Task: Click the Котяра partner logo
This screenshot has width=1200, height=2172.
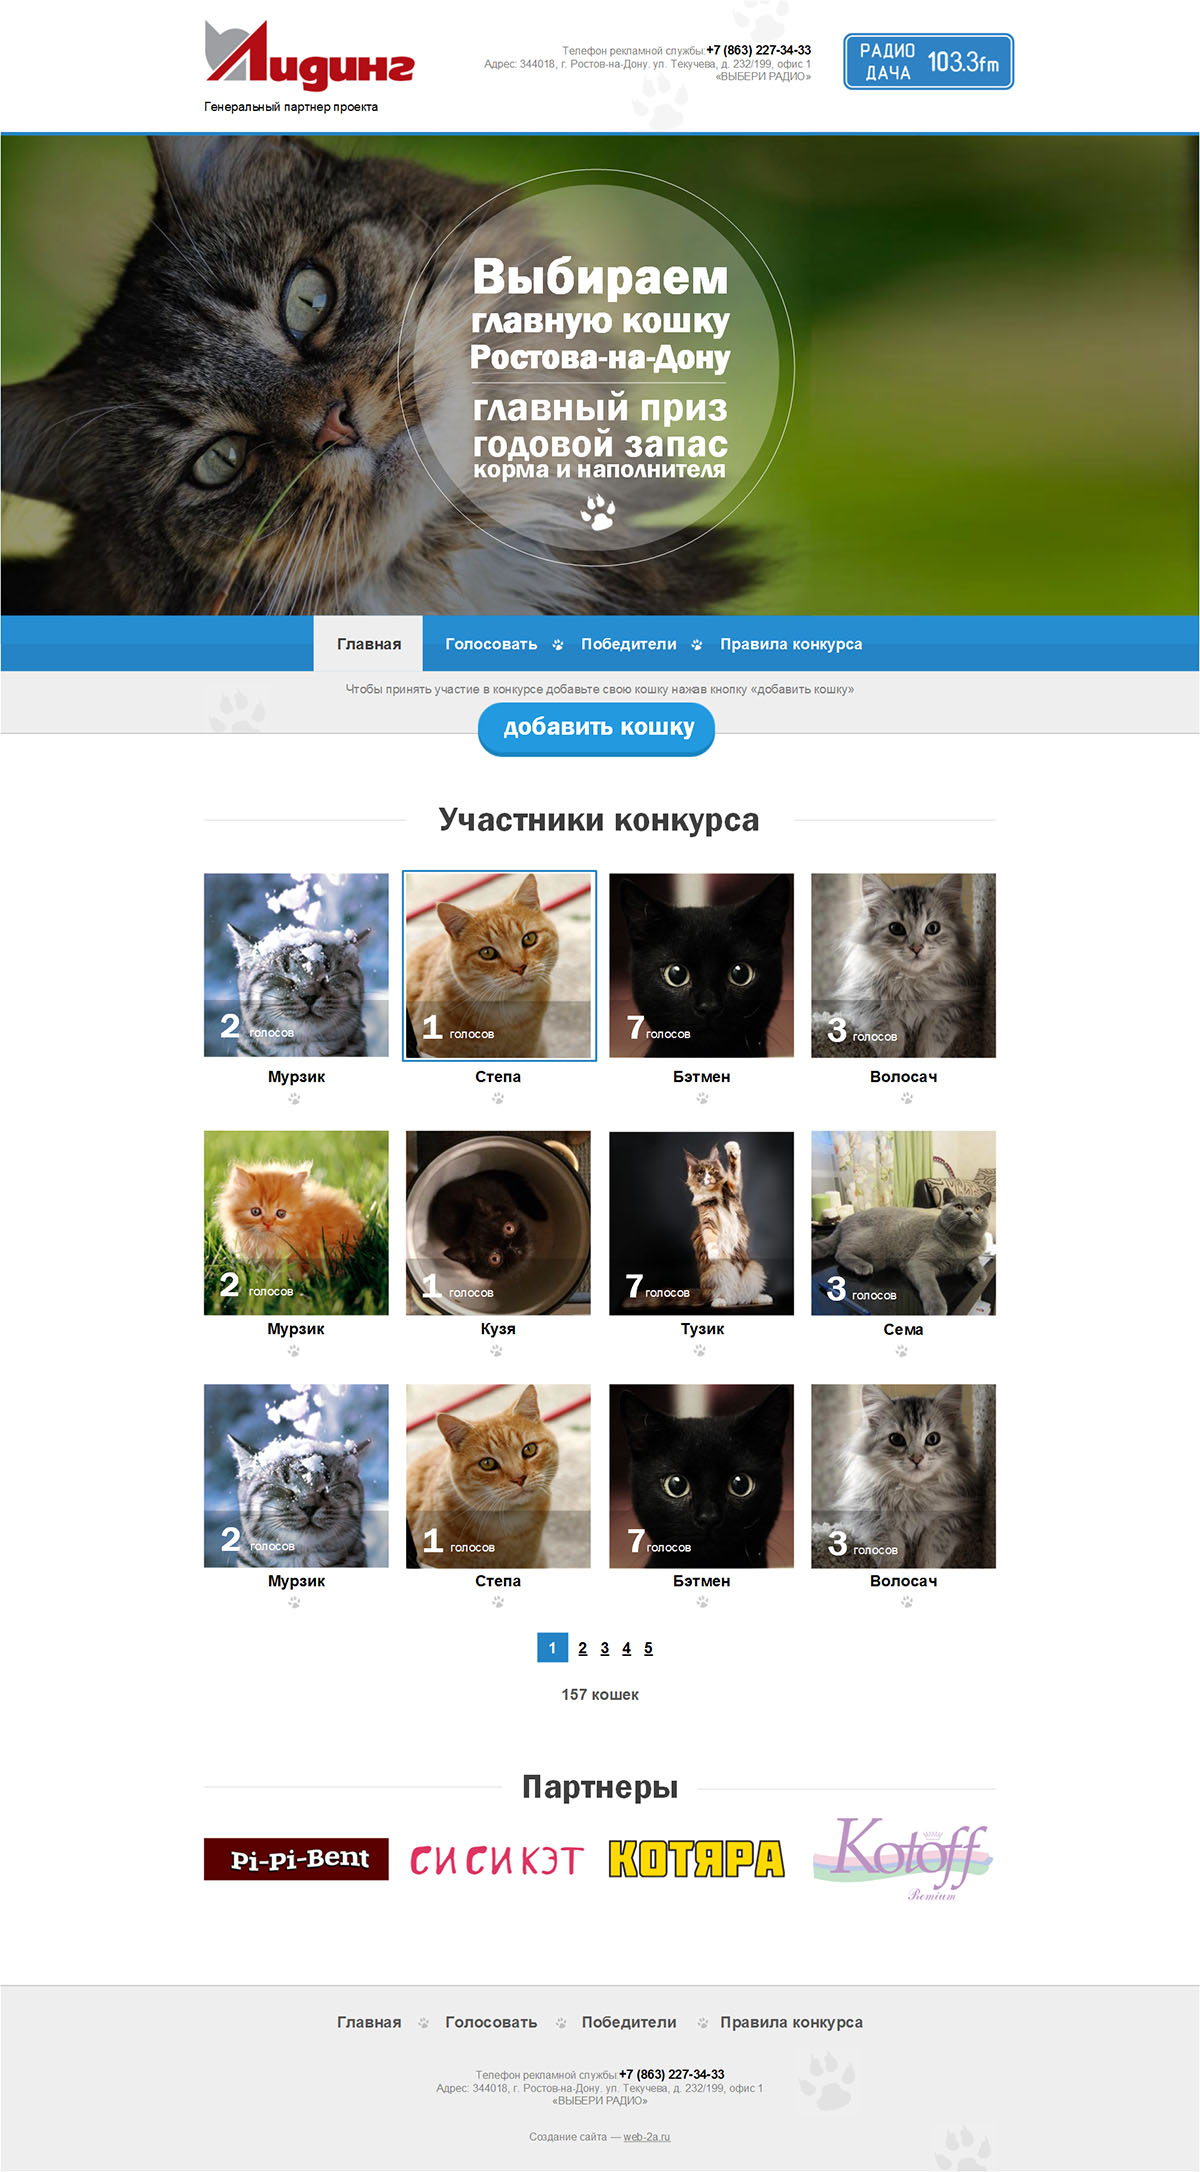Action: 696,1859
